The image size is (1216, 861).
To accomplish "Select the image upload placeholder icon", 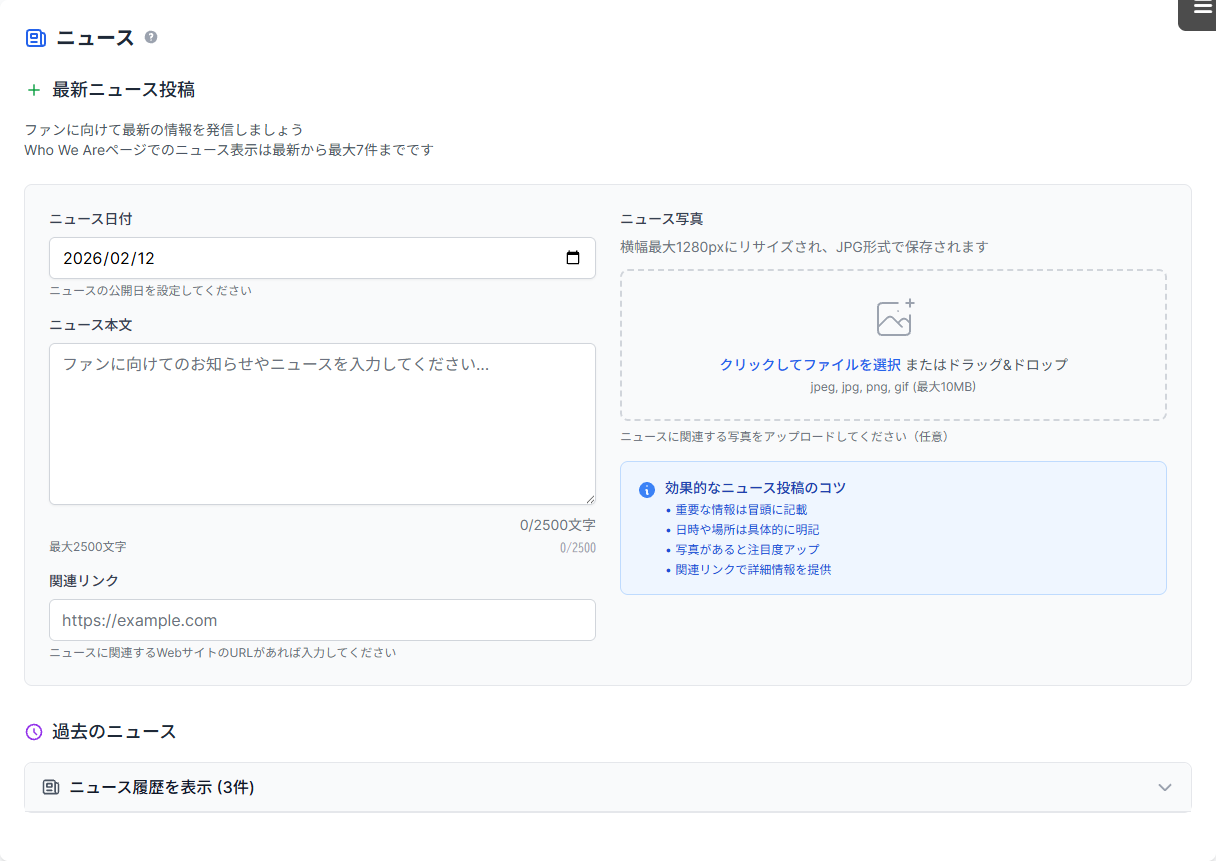I will pos(891,317).
